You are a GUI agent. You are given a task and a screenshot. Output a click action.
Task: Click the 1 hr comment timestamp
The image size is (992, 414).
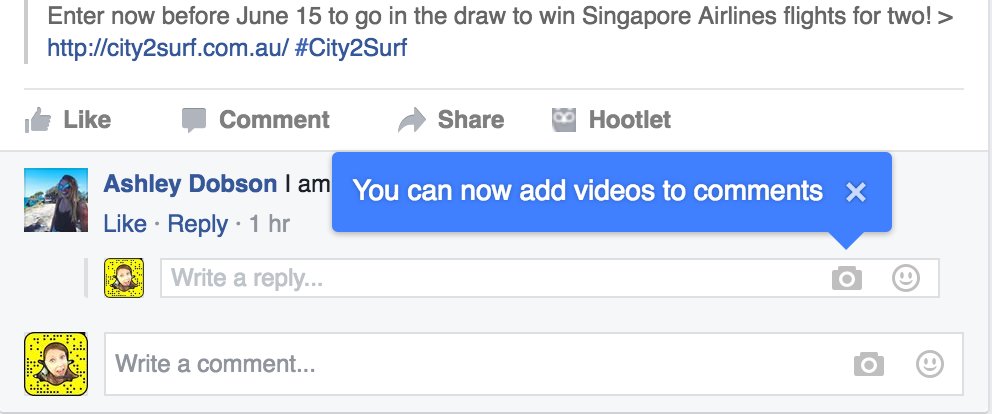[x=269, y=224]
